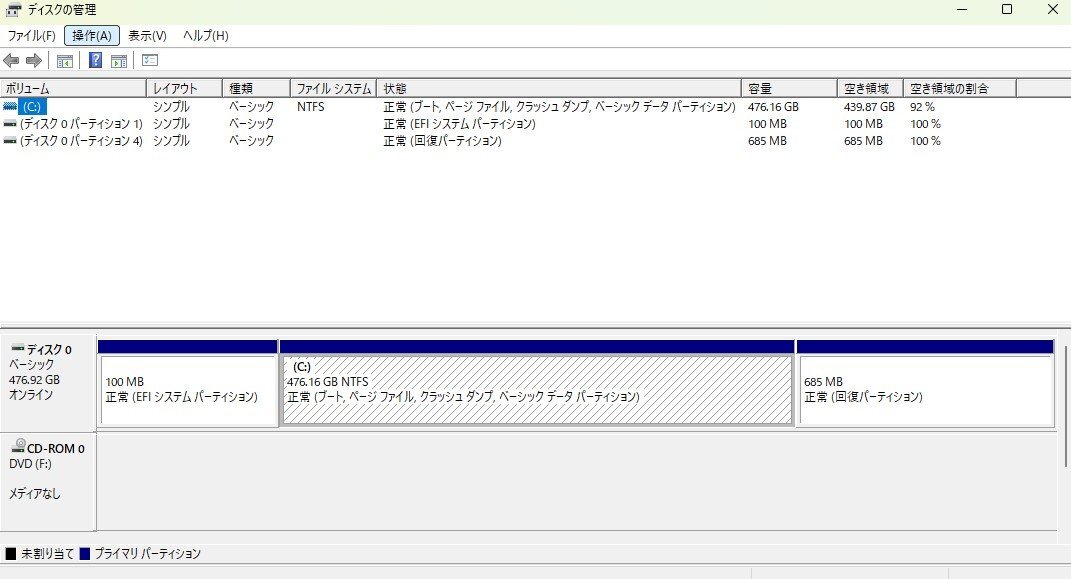Screen dimensions: 1071x579
Task: Click the 476.16 GB capacity cell
Action: 773,107
